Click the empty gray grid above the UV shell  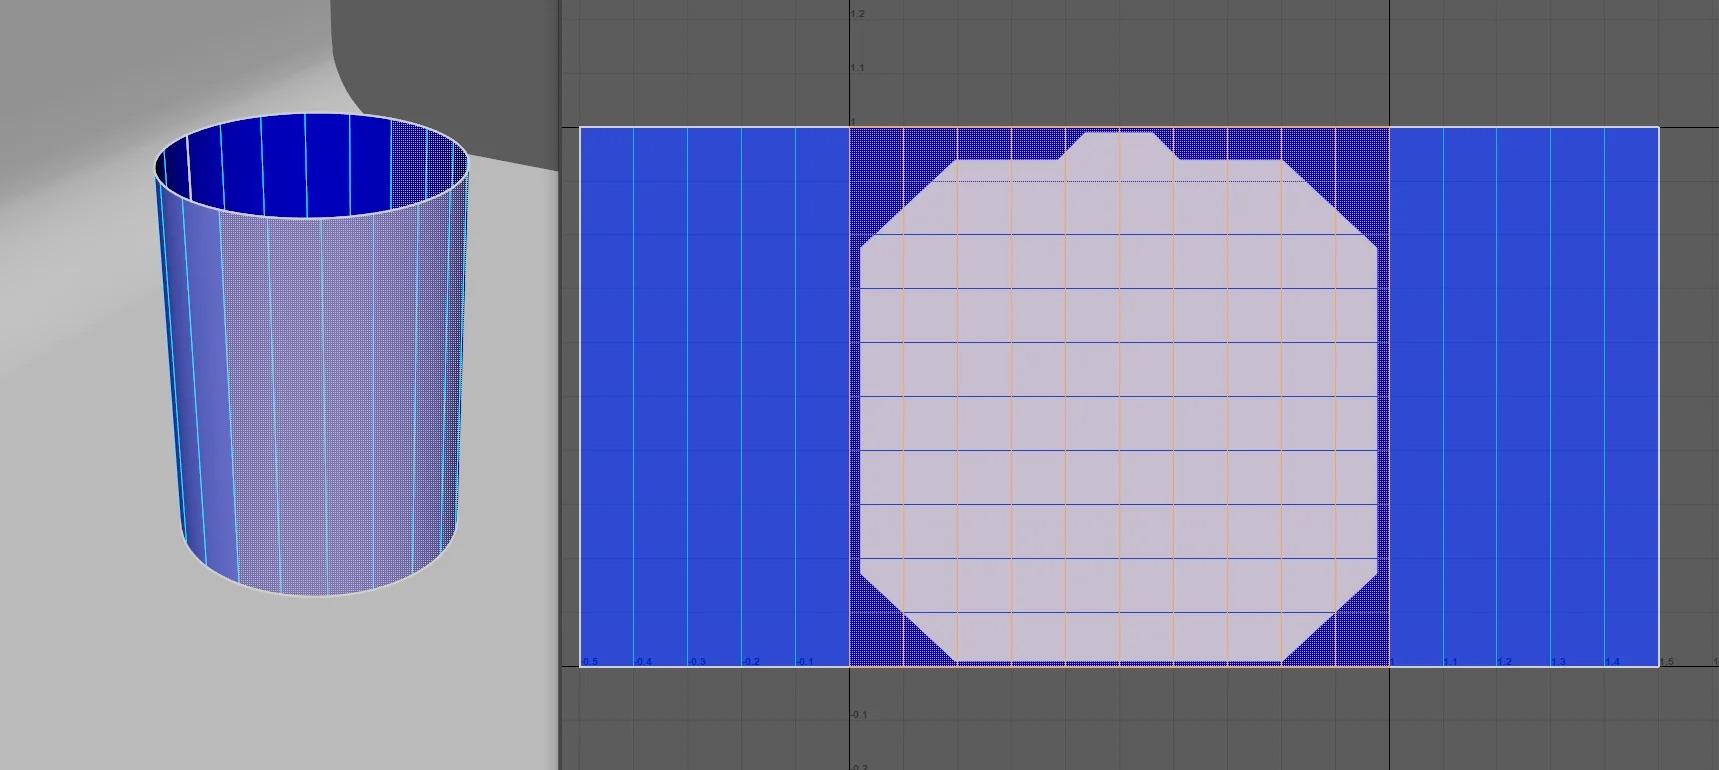[x=1120, y=60]
